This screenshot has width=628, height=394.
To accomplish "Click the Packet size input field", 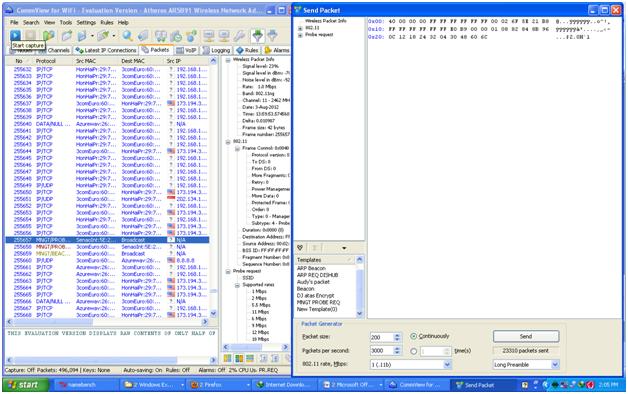I will 381,338.
